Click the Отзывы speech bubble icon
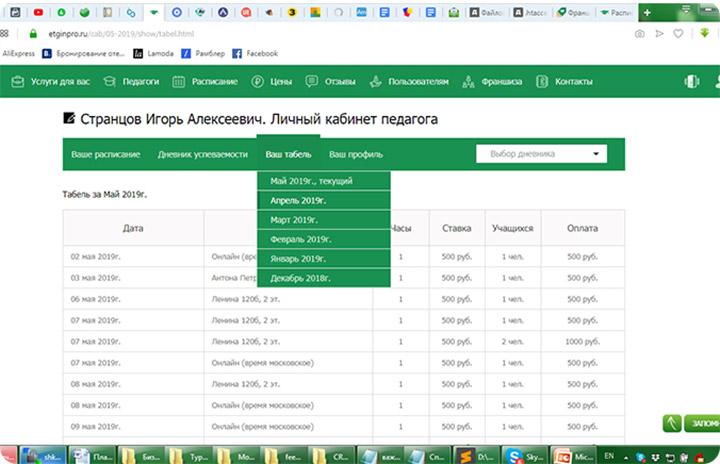 click(x=312, y=82)
